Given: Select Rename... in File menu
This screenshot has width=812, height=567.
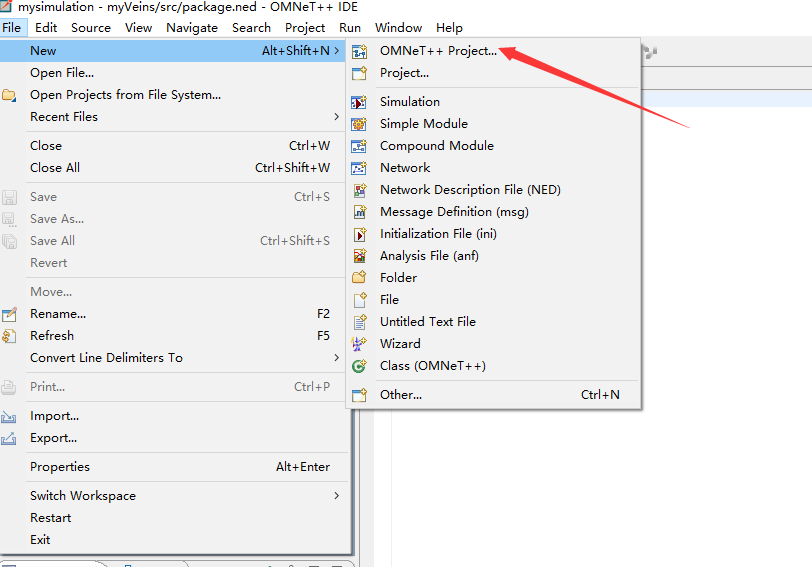Looking at the screenshot, I should point(173,314).
